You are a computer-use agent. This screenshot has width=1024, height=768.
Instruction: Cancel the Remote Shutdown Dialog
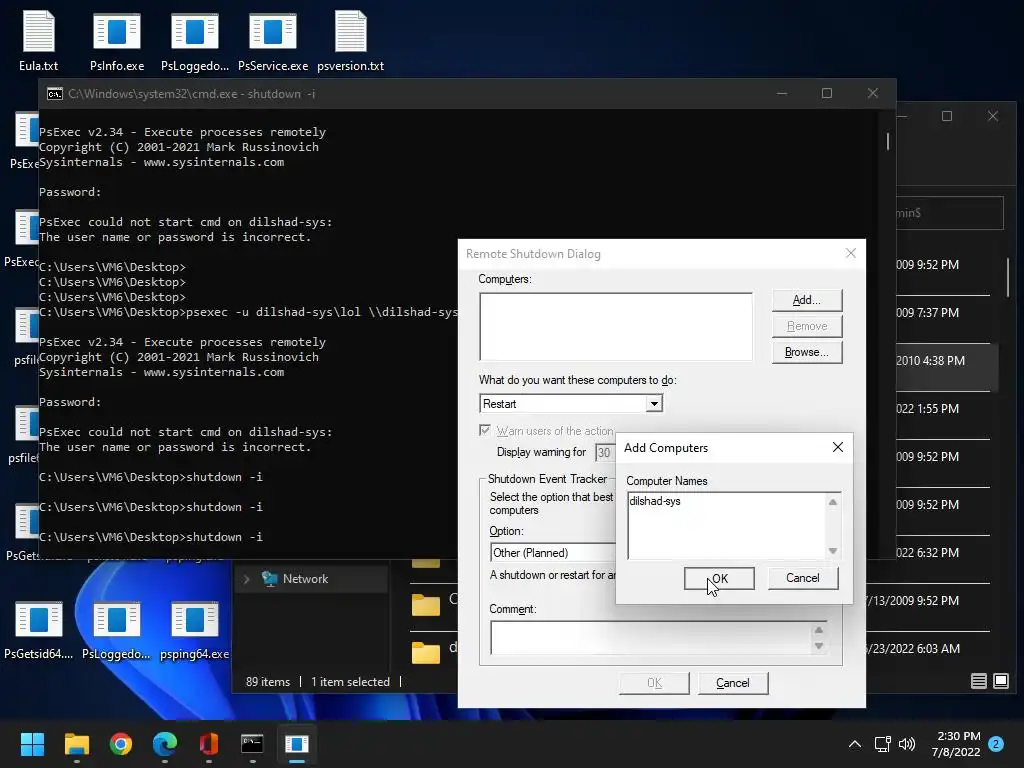(x=733, y=683)
